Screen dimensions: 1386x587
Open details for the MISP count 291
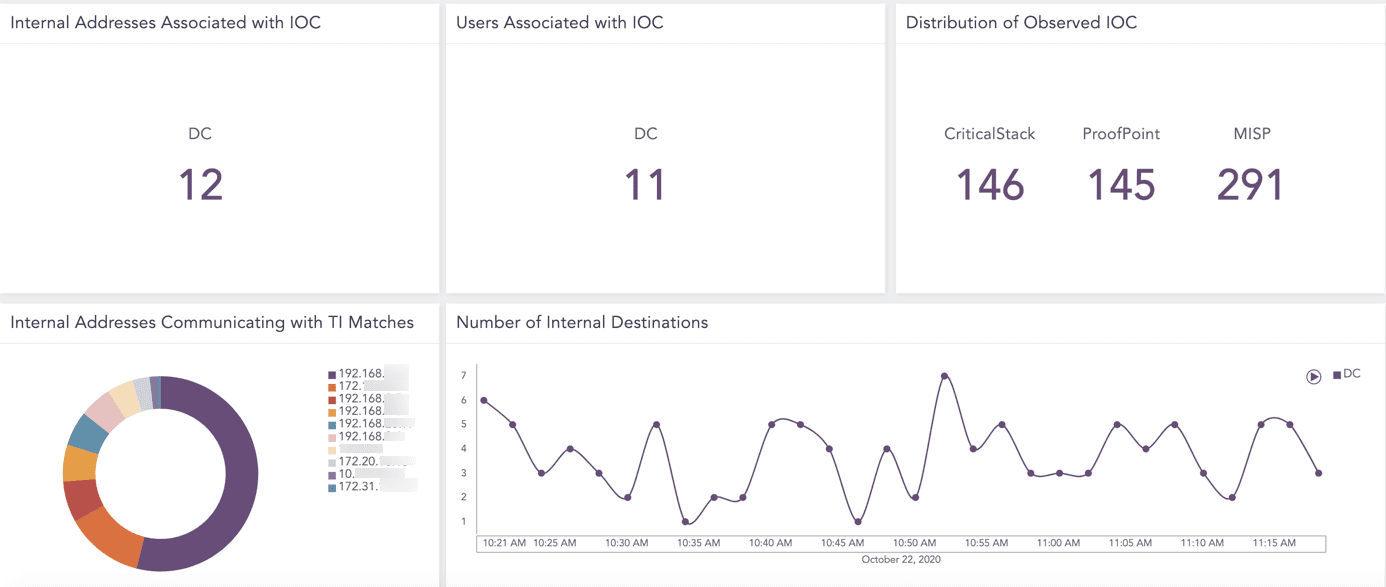click(x=1251, y=186)
